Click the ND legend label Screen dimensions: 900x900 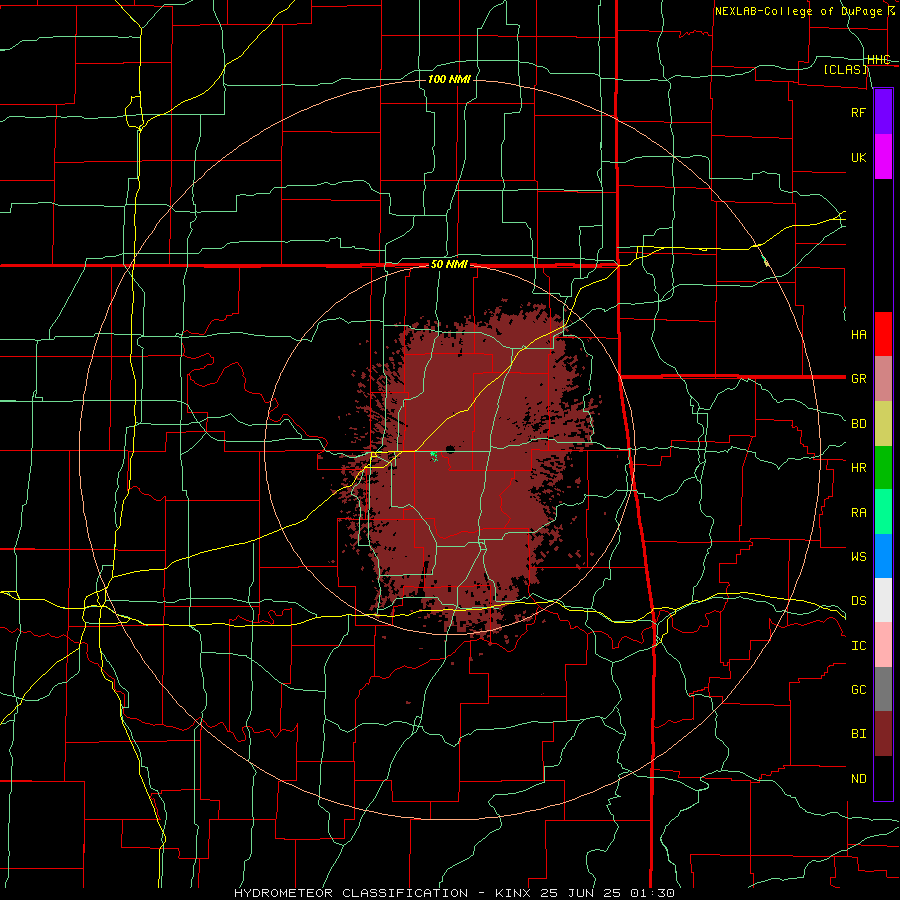pos(859,779)
